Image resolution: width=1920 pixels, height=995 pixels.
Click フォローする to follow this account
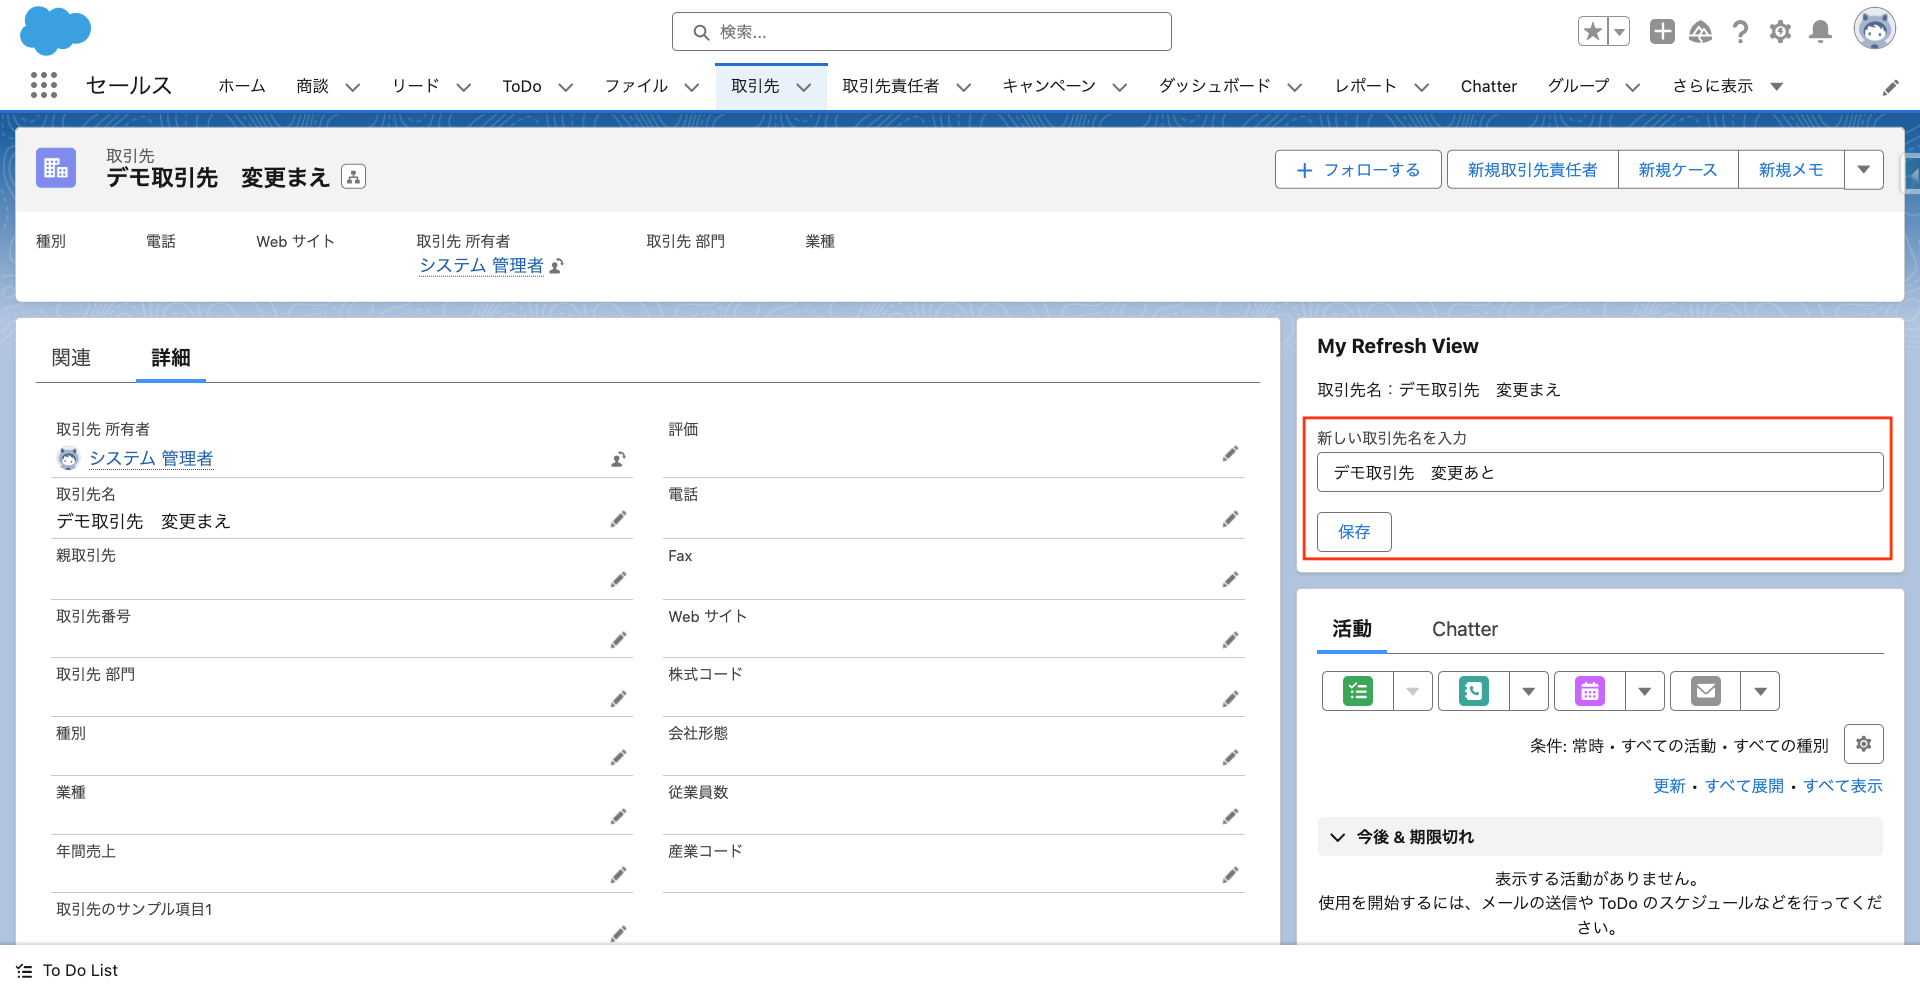(1358, 169)
